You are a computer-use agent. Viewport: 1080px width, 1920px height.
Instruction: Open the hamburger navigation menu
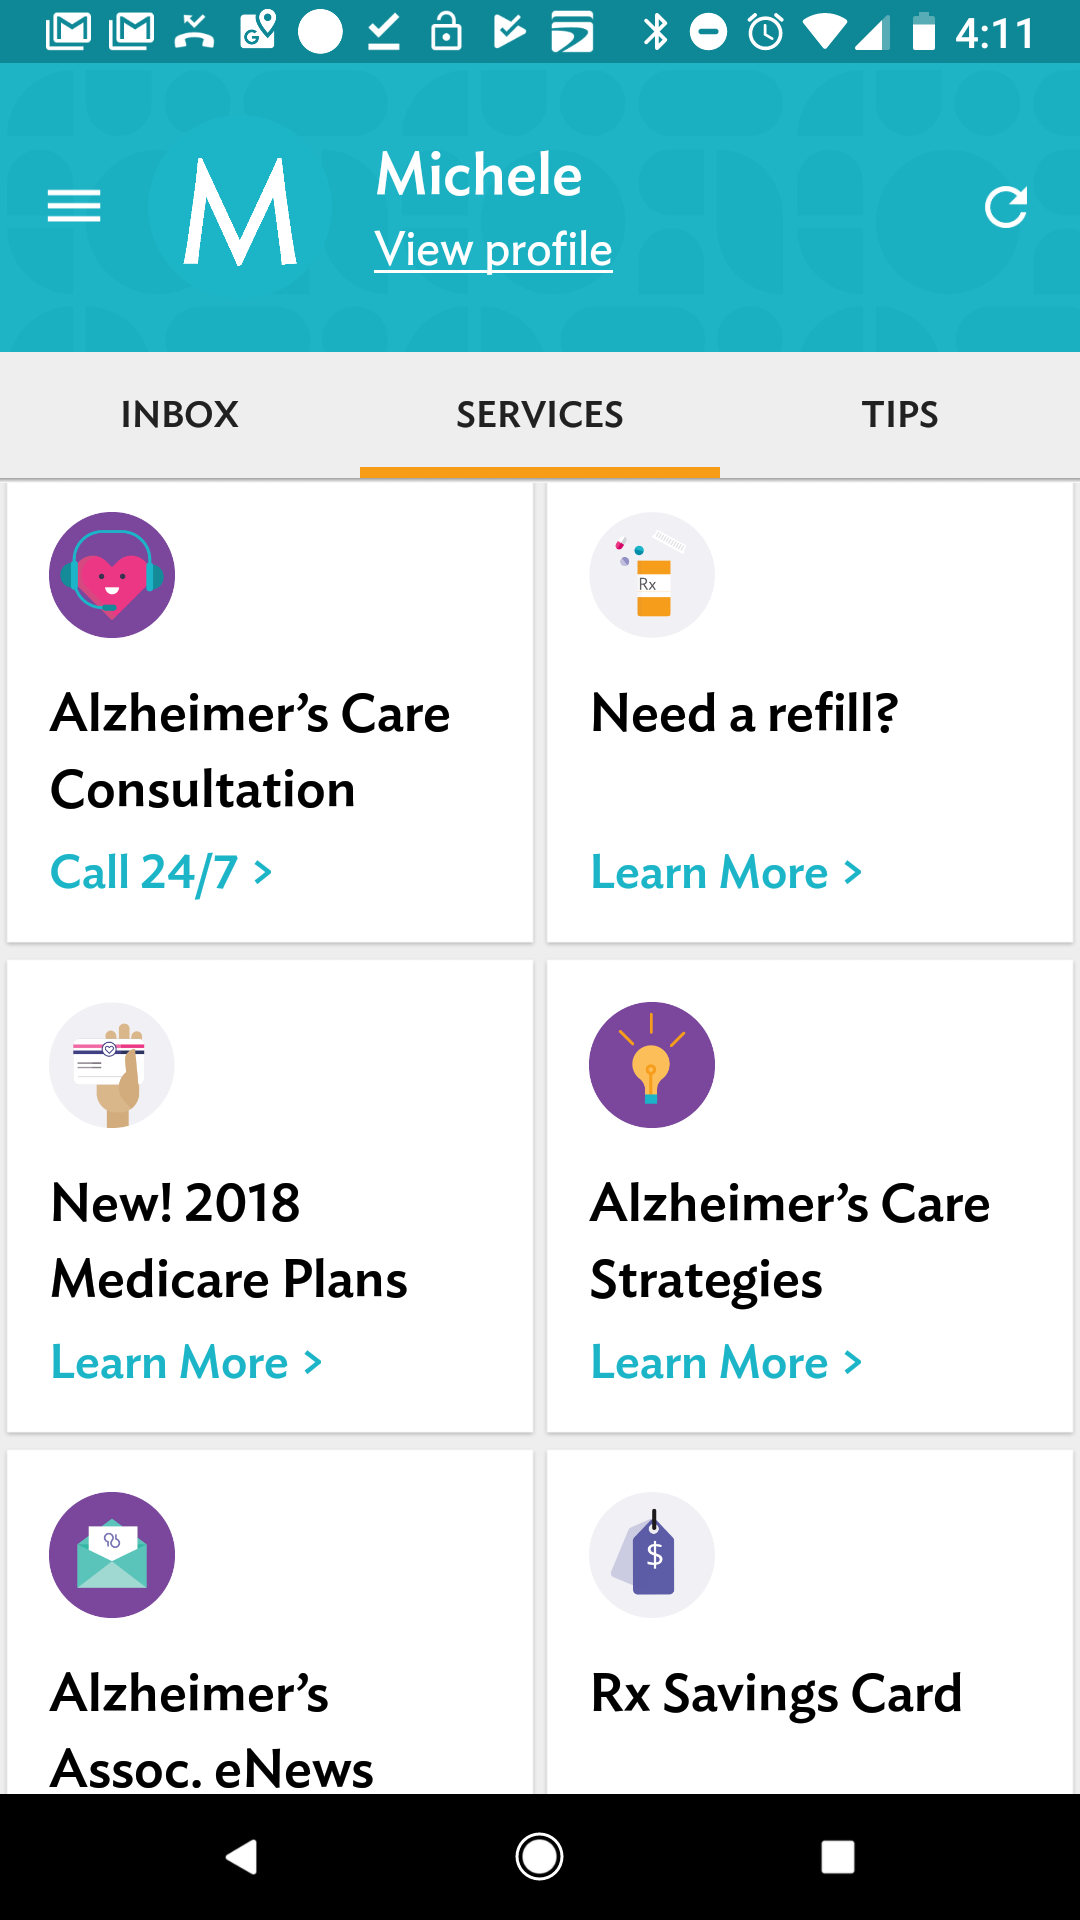74,207
